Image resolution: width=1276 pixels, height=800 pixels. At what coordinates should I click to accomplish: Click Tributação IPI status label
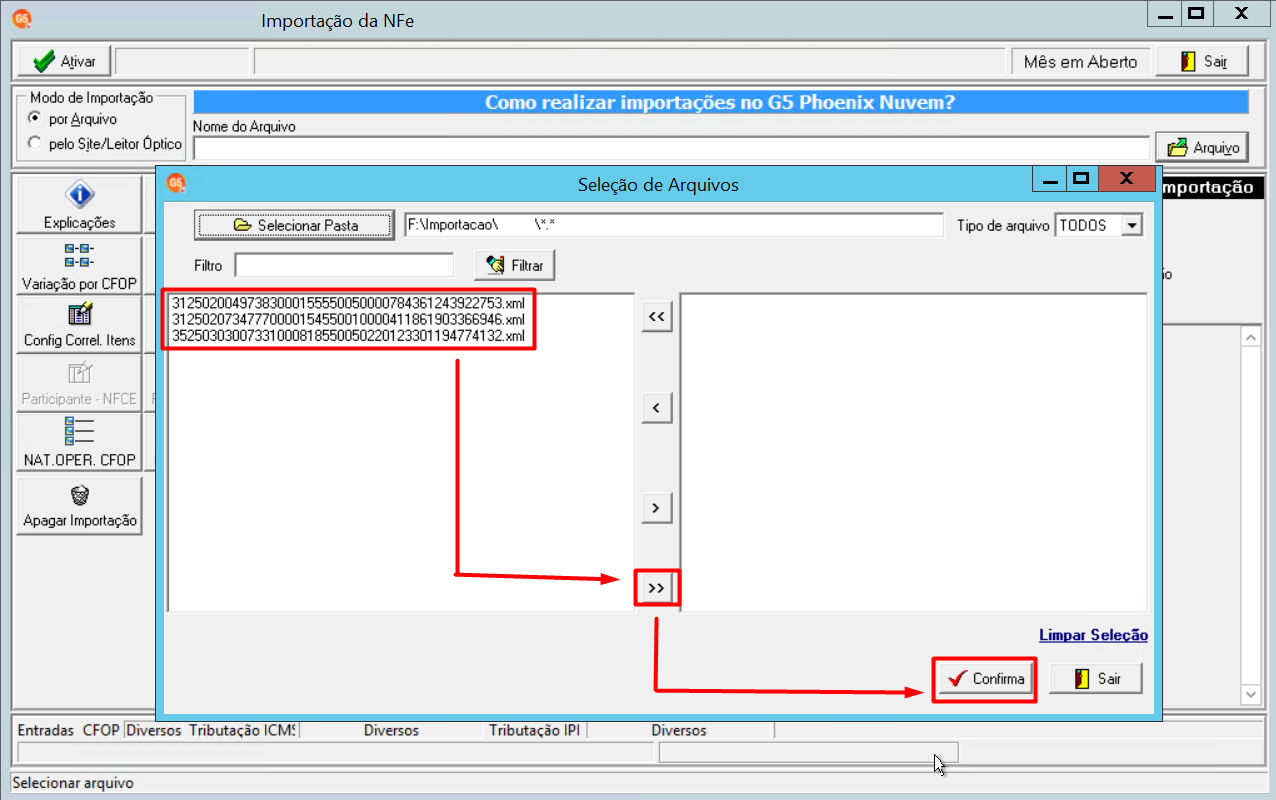535,730
